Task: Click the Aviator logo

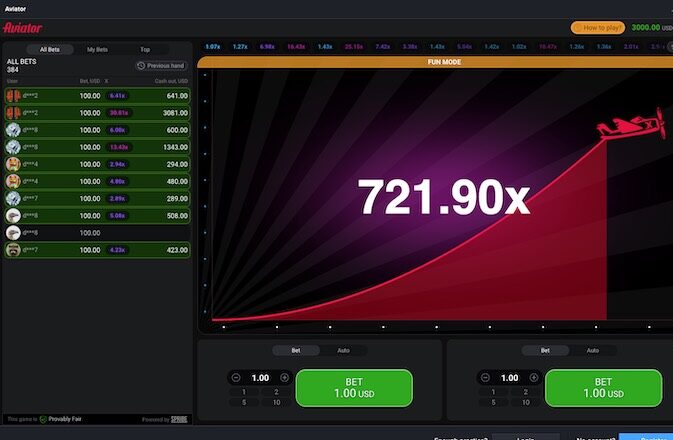Action: point(23,28)
